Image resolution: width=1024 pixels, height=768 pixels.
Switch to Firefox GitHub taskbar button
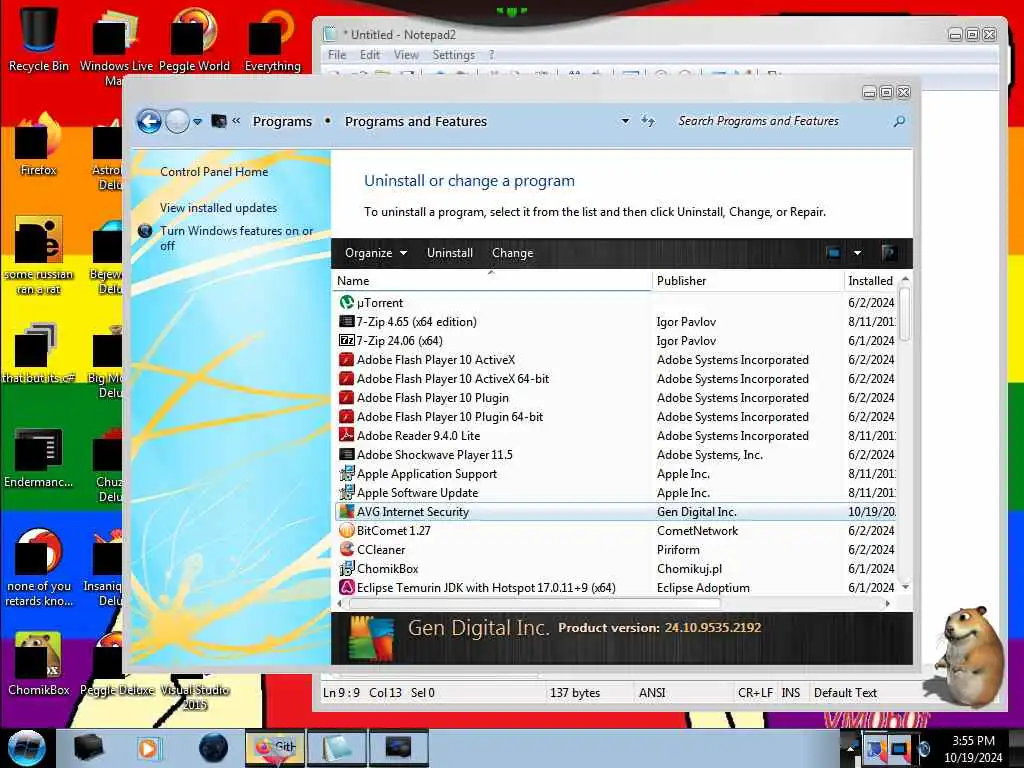click(274, 748)
